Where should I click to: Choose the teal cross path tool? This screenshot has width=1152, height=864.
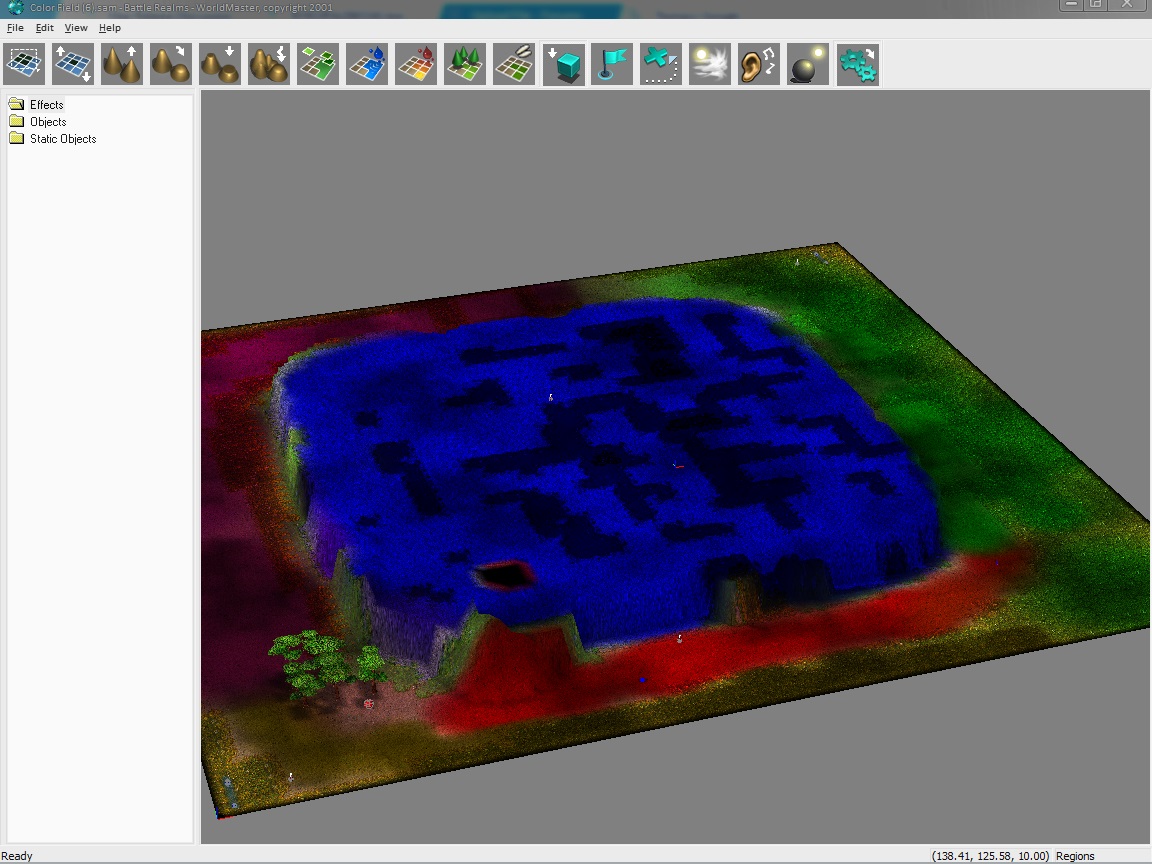point(661,64)
